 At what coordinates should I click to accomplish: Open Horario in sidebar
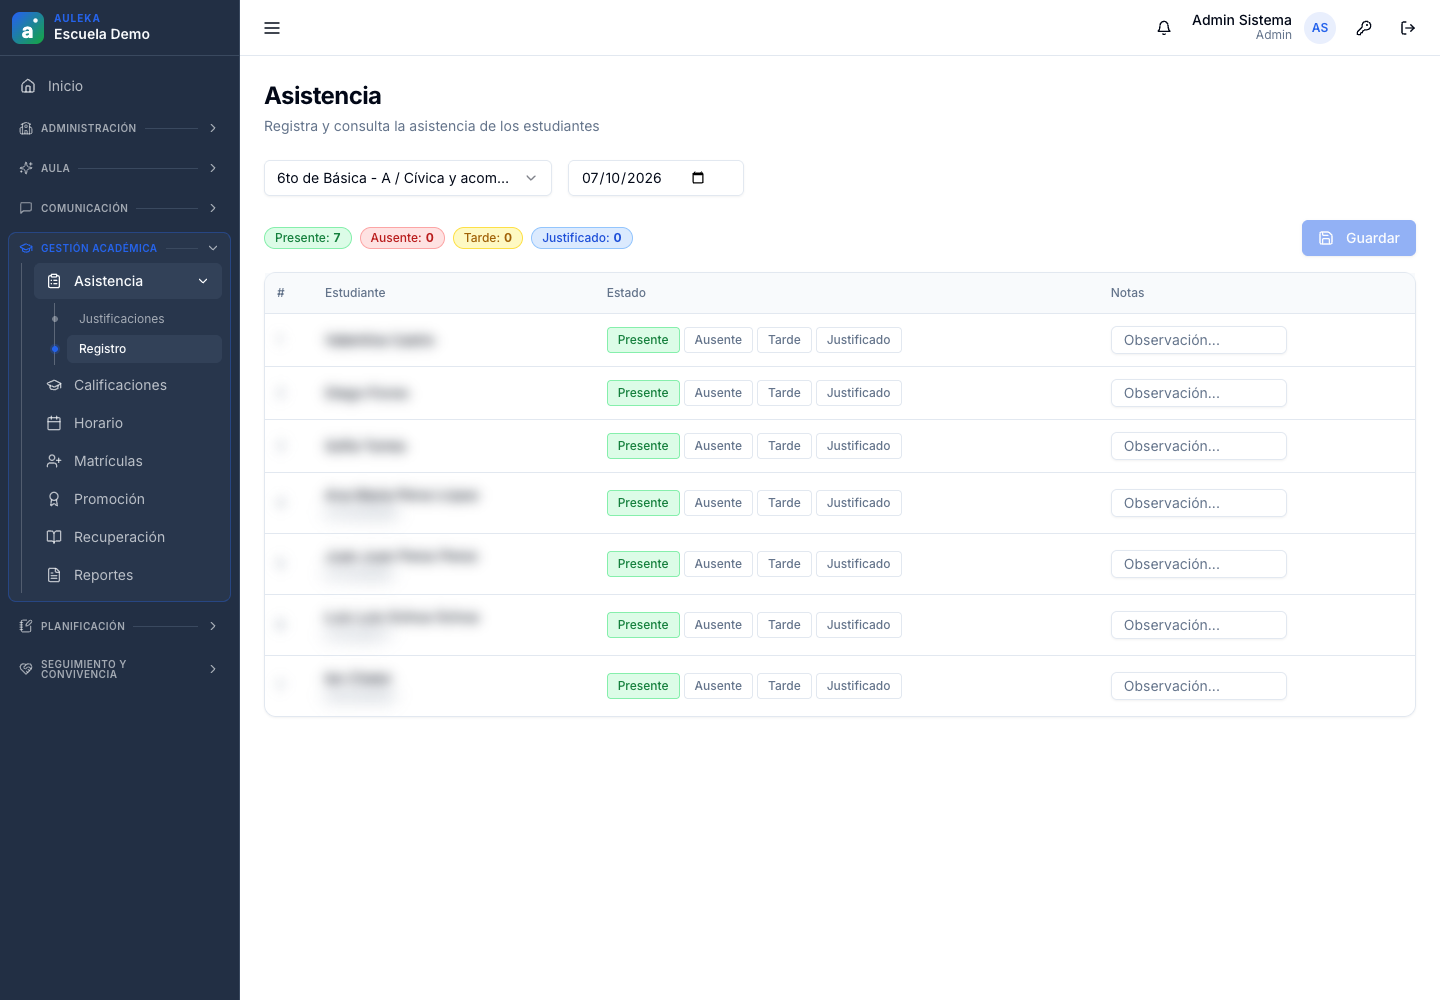pos(128,423)
